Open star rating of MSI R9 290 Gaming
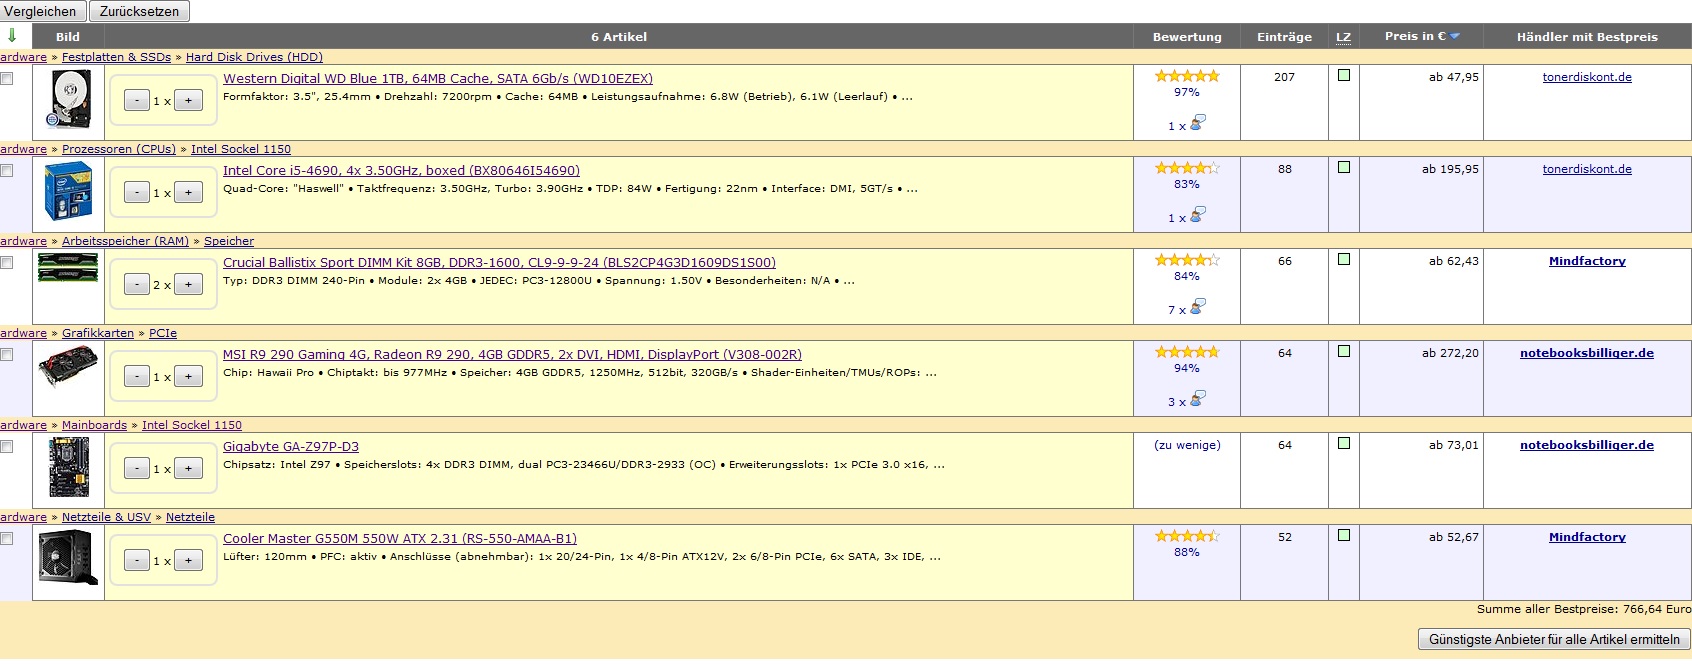1692x664 pixels. 1187,352
